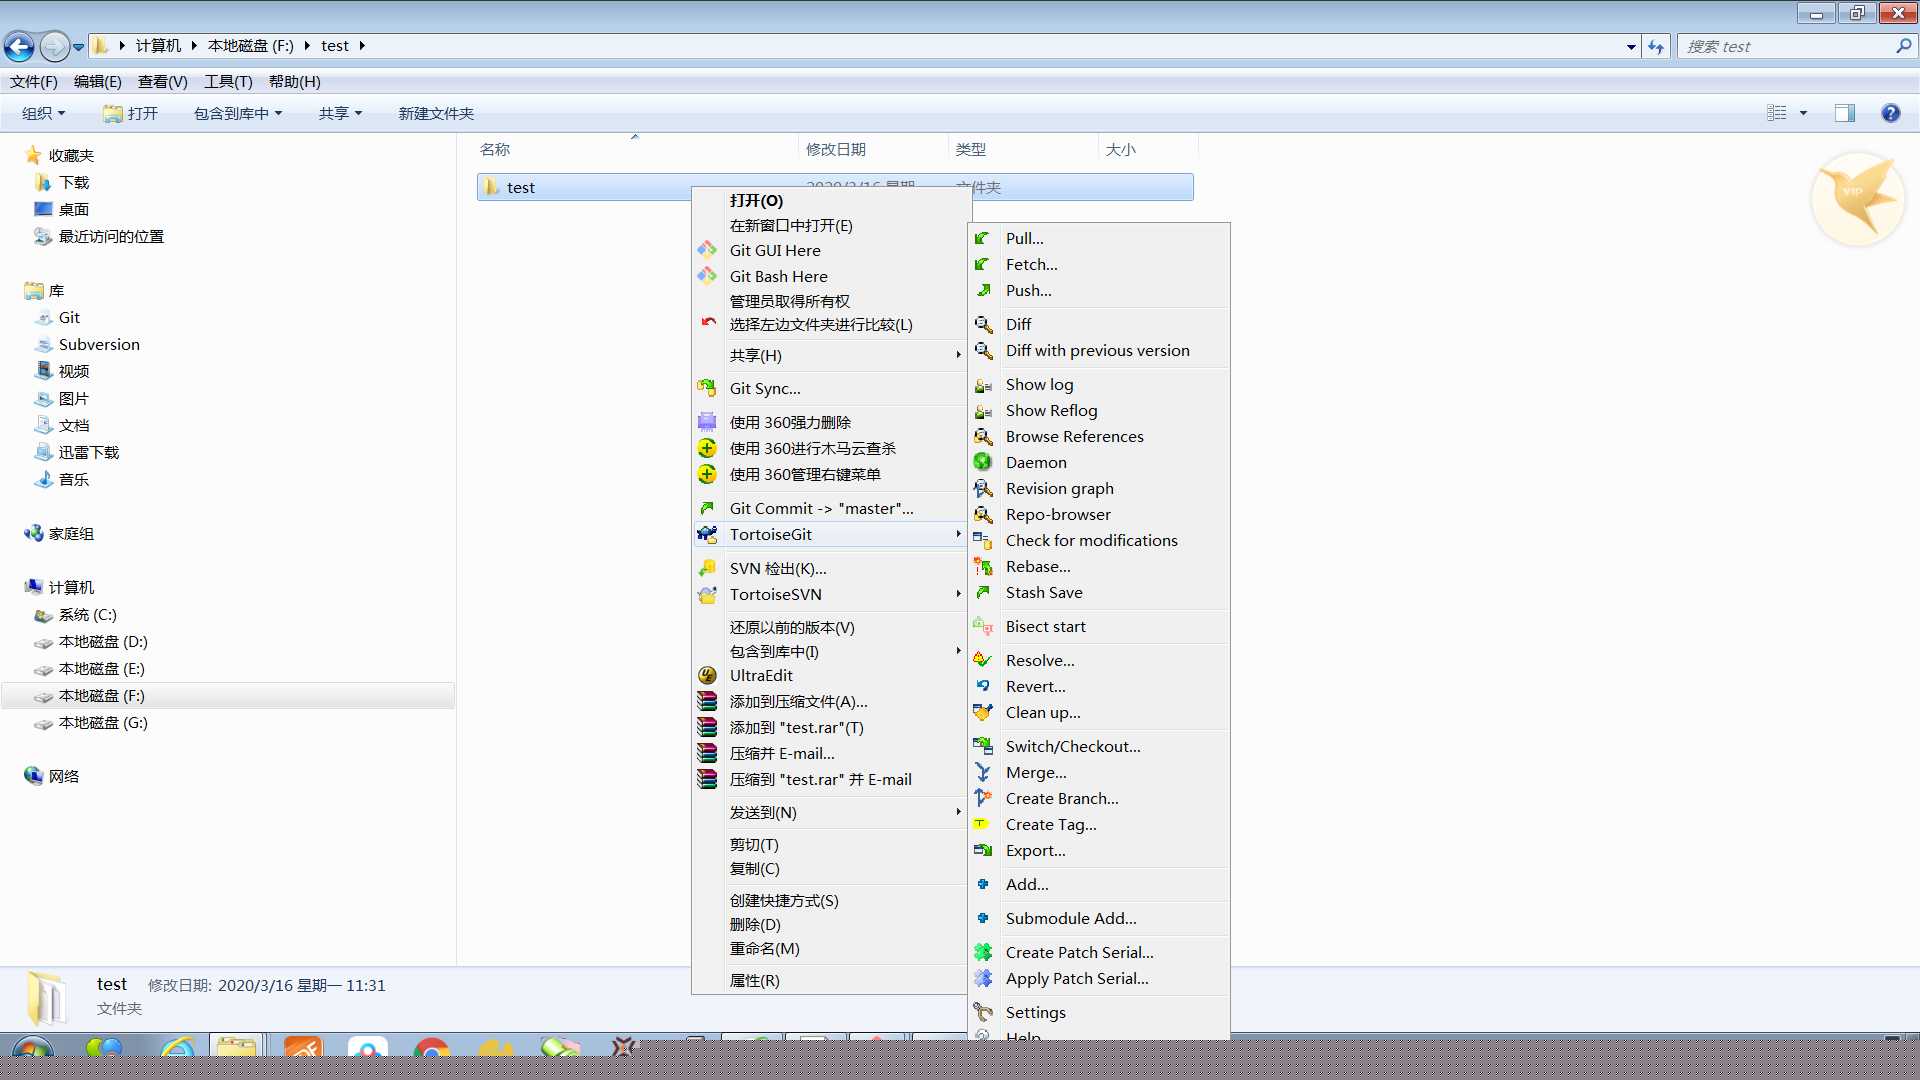Image resolution: width=1920 pixels, height=1080 pixels.
Task: Click the Diff icon in TortoiseGit menu
Action: tap(984, 324)
